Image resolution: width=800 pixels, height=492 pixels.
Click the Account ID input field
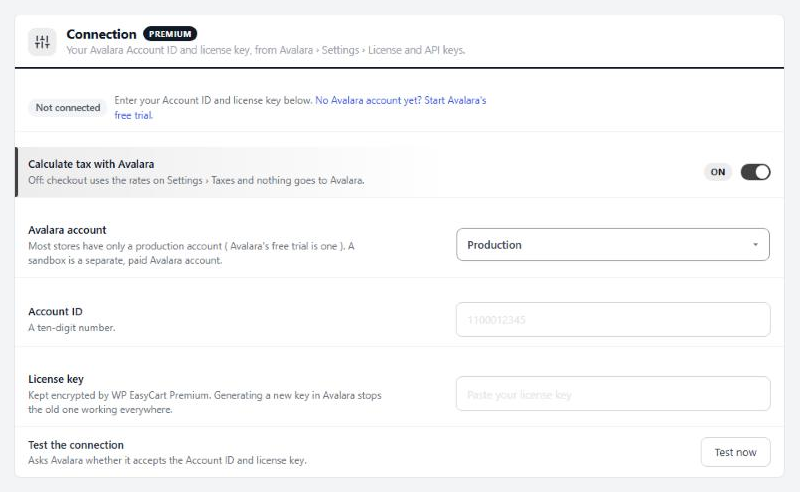[x=613, y=319]
